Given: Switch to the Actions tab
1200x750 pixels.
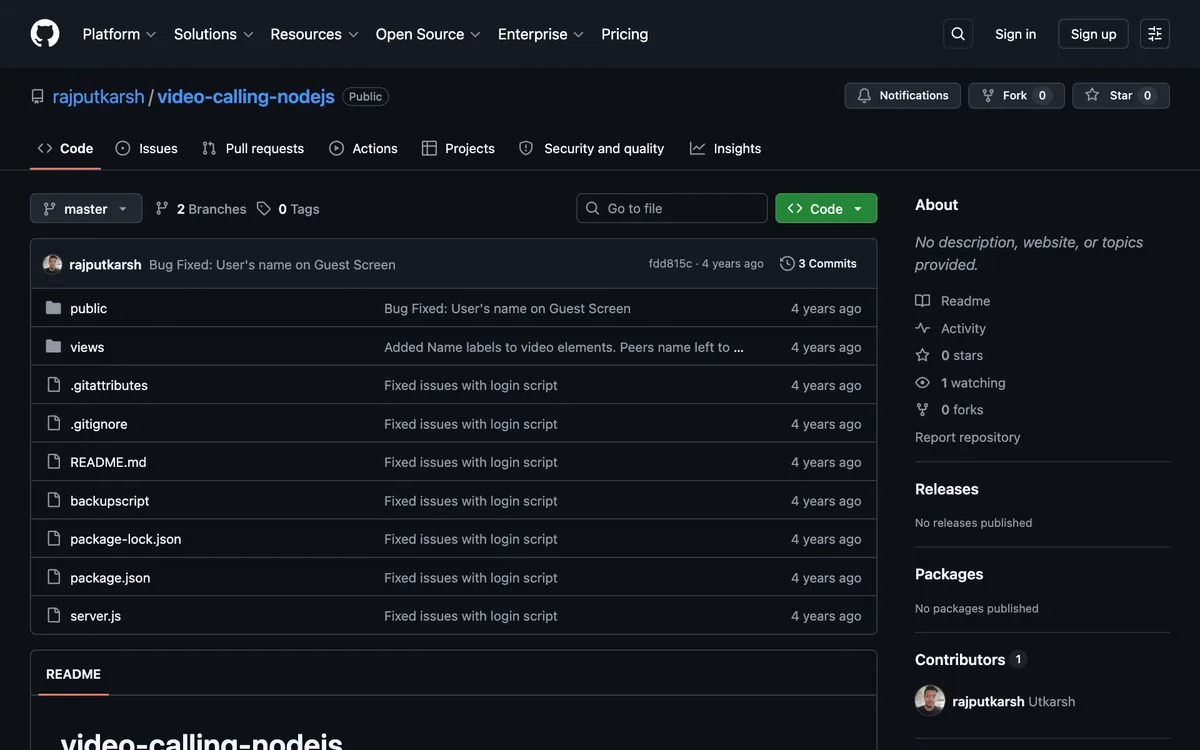Looking at the screenshot, I should pos(363,148).
